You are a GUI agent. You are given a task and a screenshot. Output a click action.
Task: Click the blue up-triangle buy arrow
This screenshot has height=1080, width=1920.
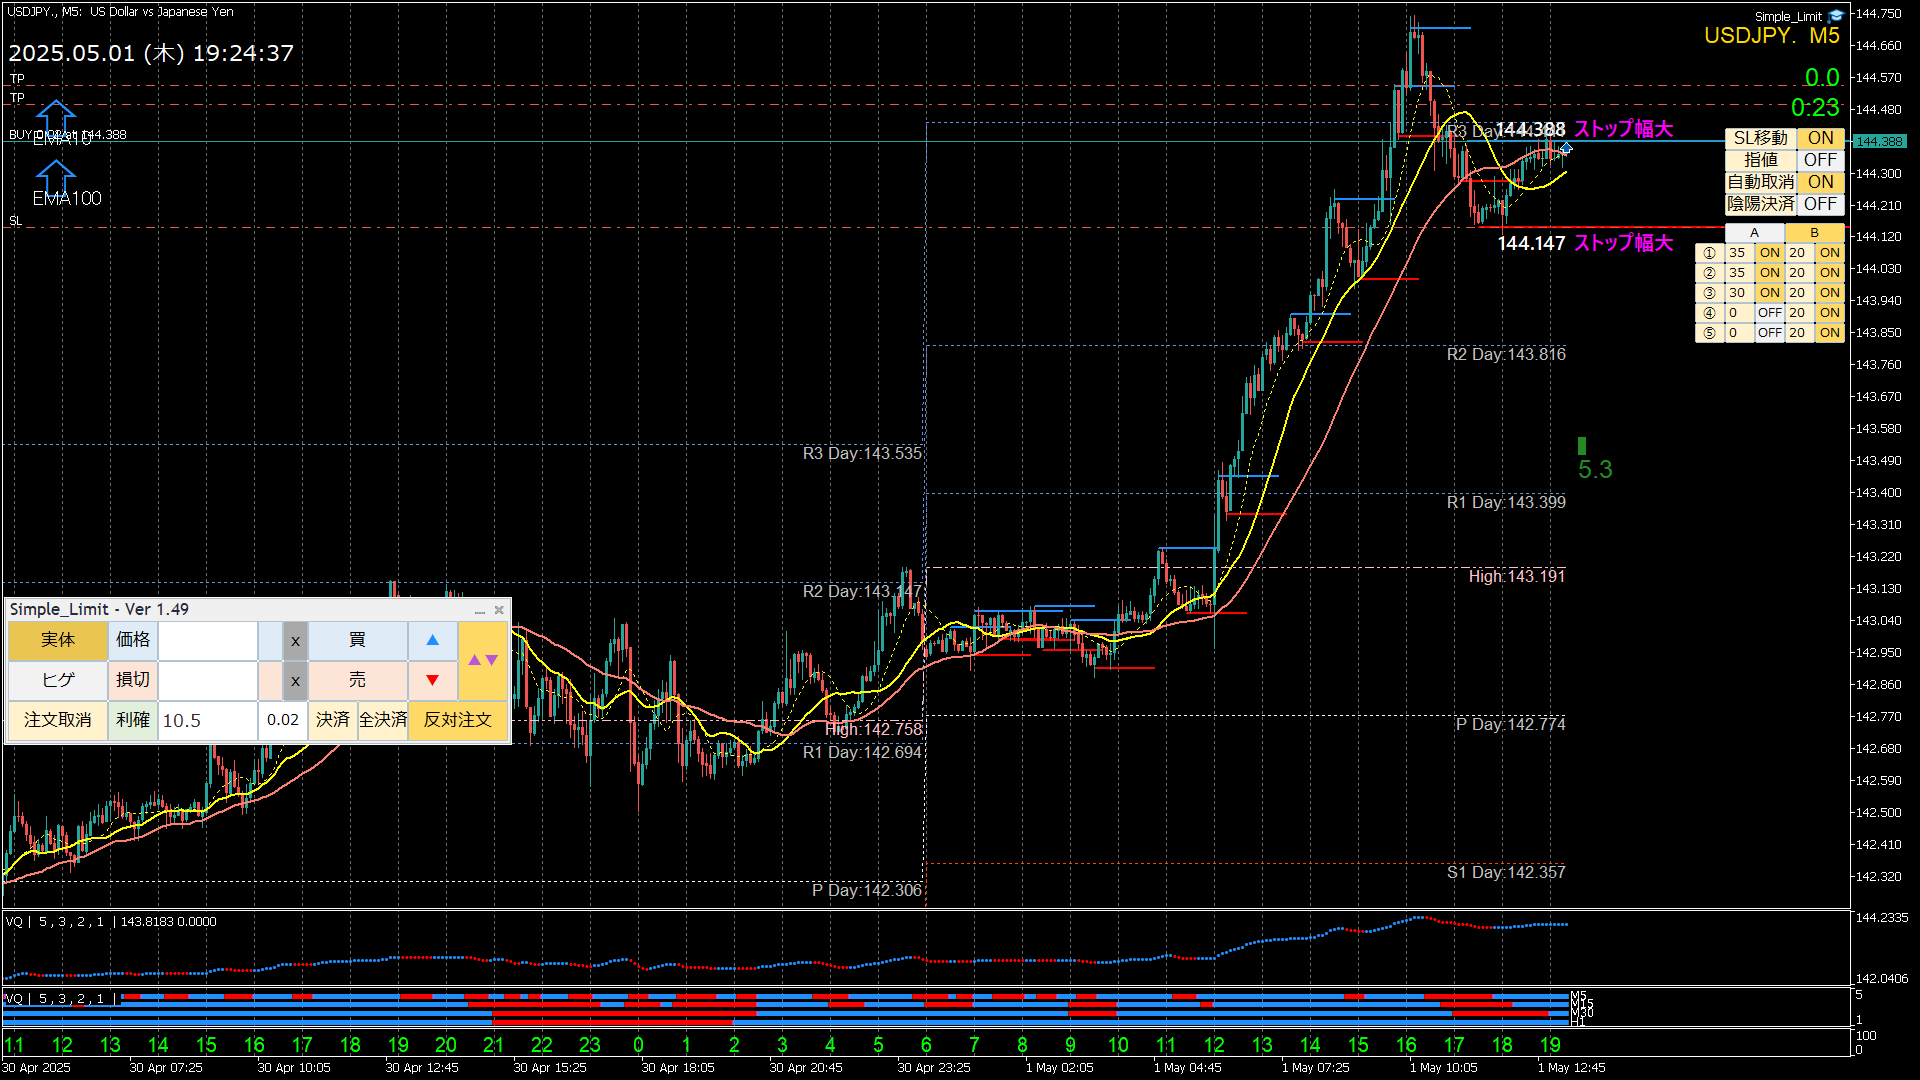(432, 640)
